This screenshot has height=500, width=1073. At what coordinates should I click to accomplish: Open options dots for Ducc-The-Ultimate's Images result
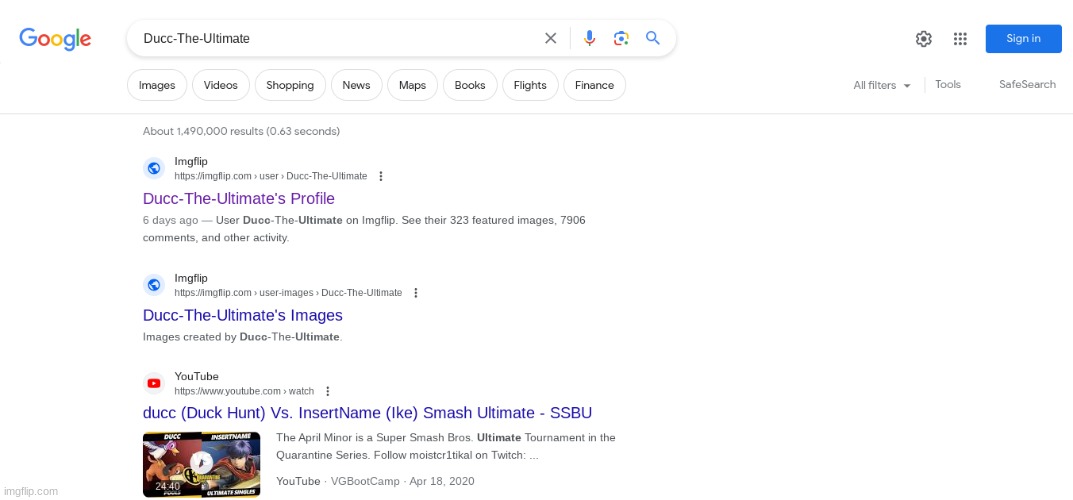(x=415, y=293)
